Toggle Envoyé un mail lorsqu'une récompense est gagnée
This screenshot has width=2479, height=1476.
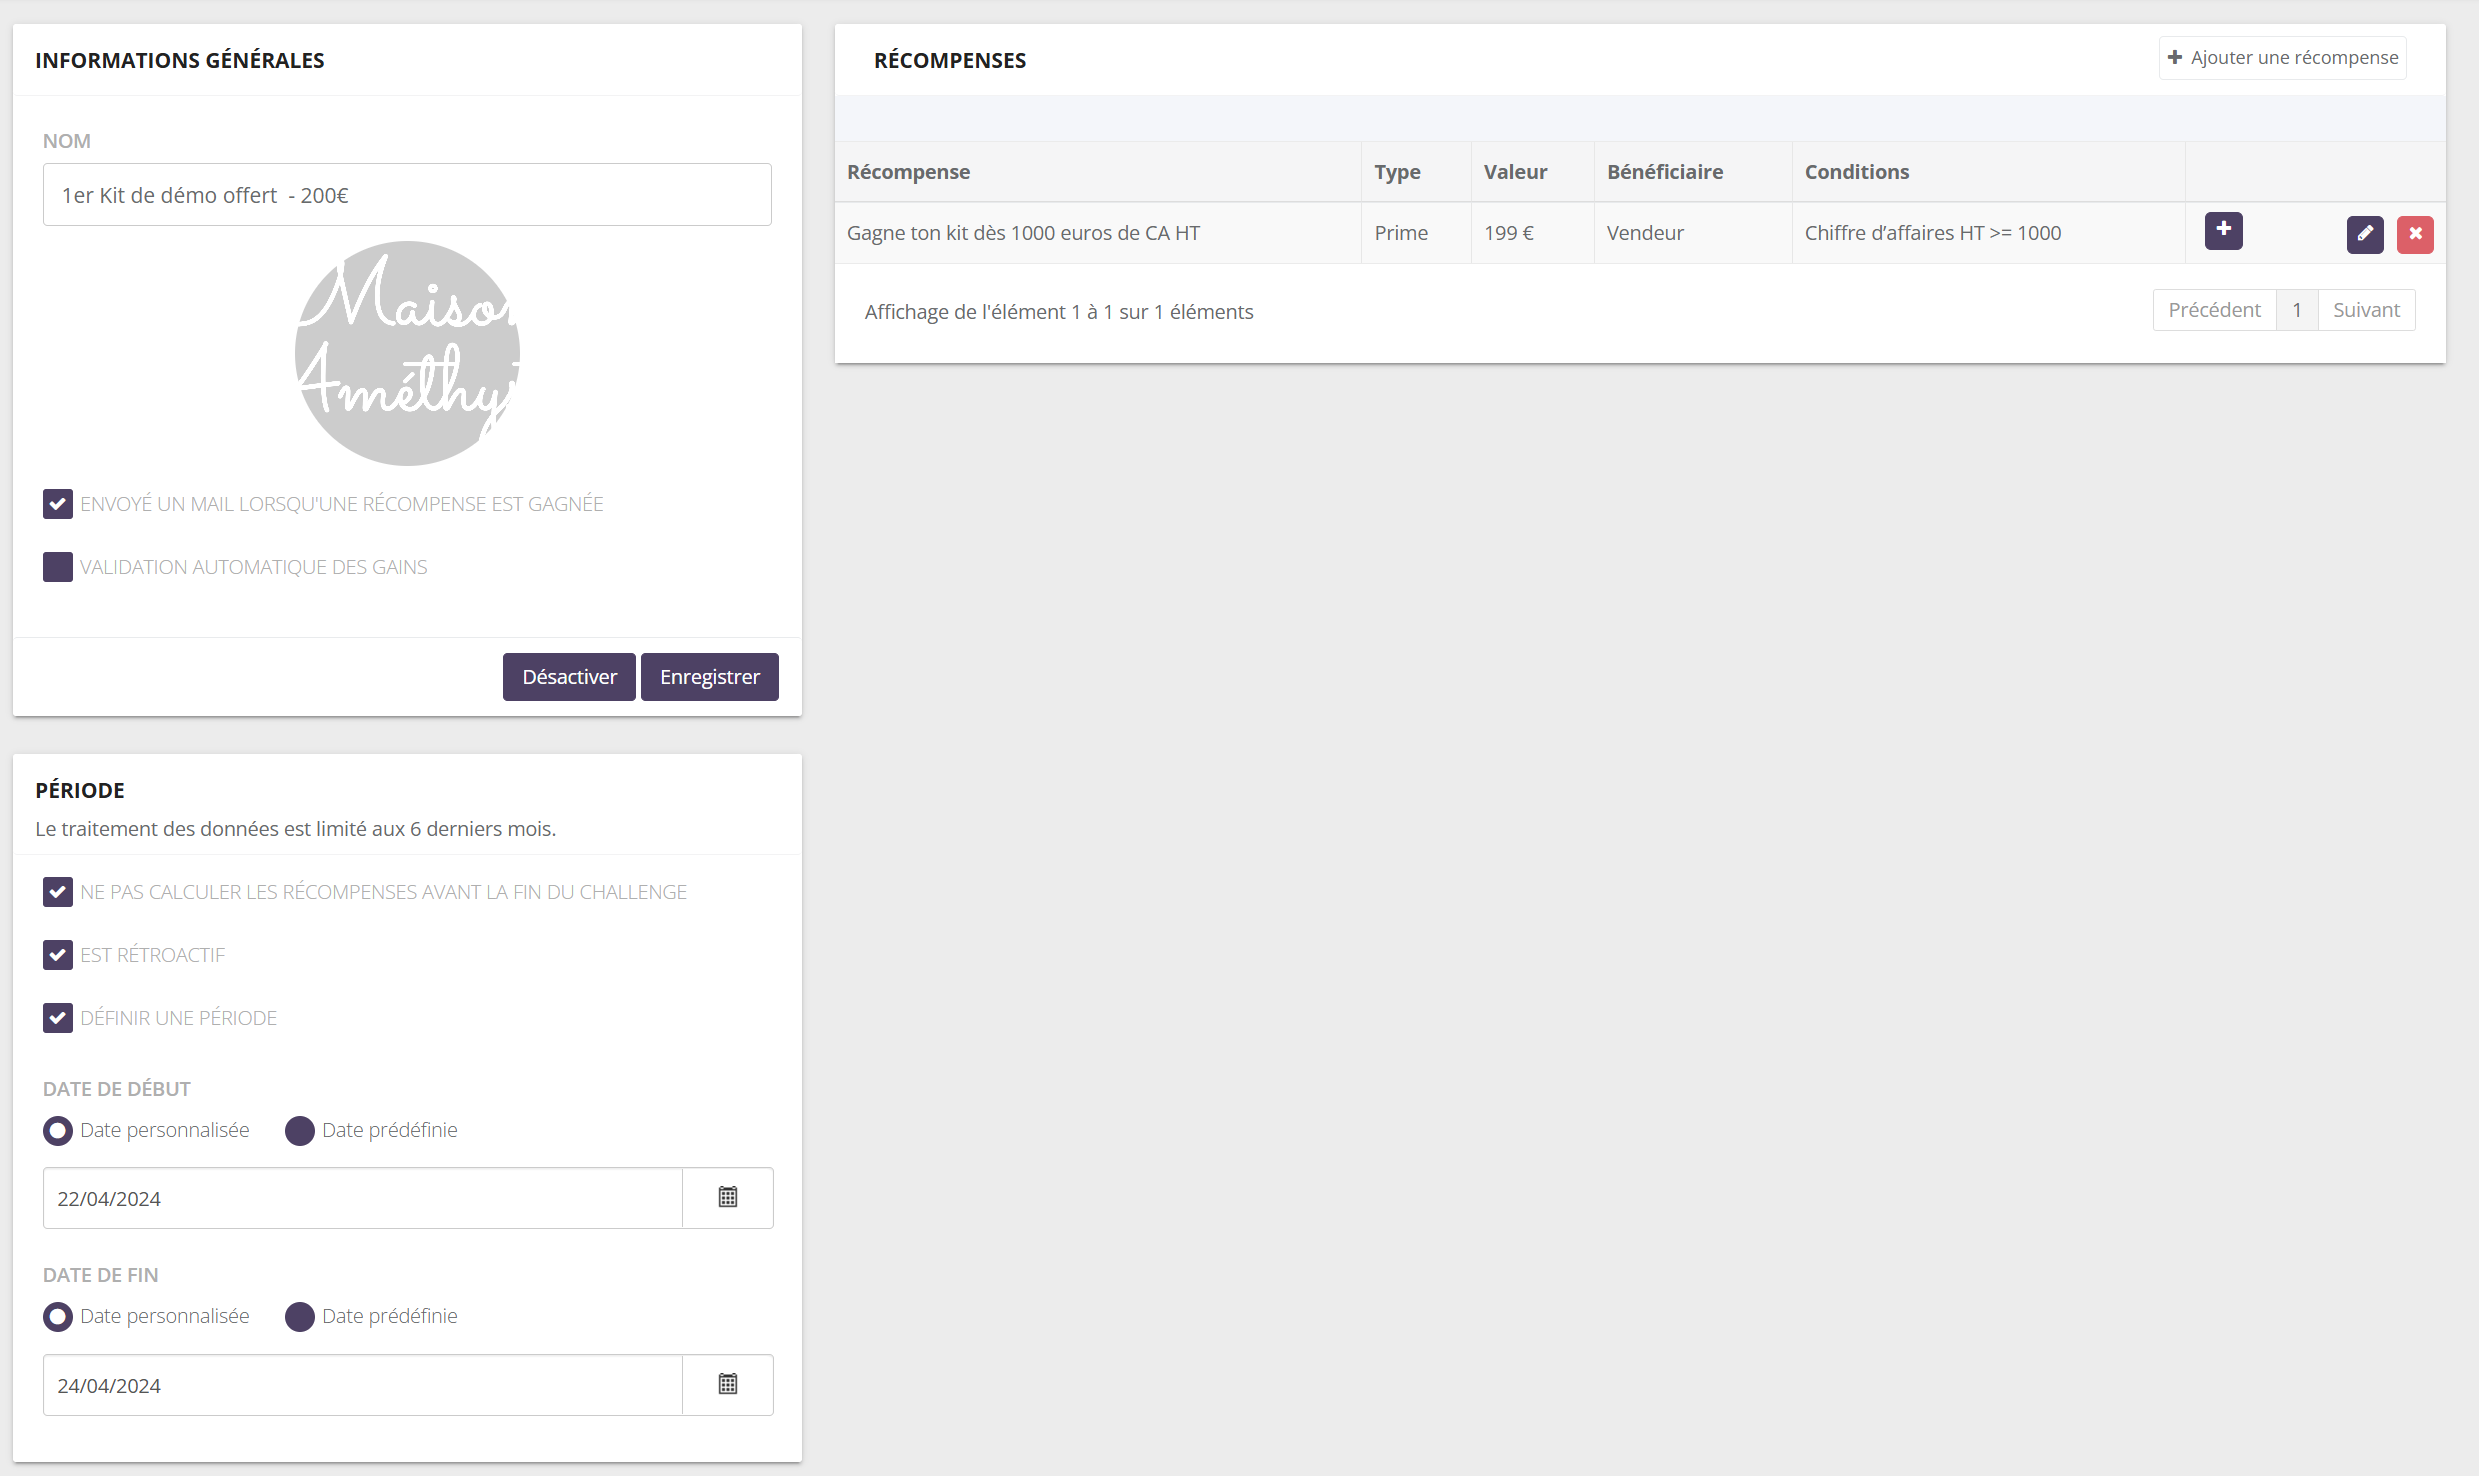click(x=58, y=504)
